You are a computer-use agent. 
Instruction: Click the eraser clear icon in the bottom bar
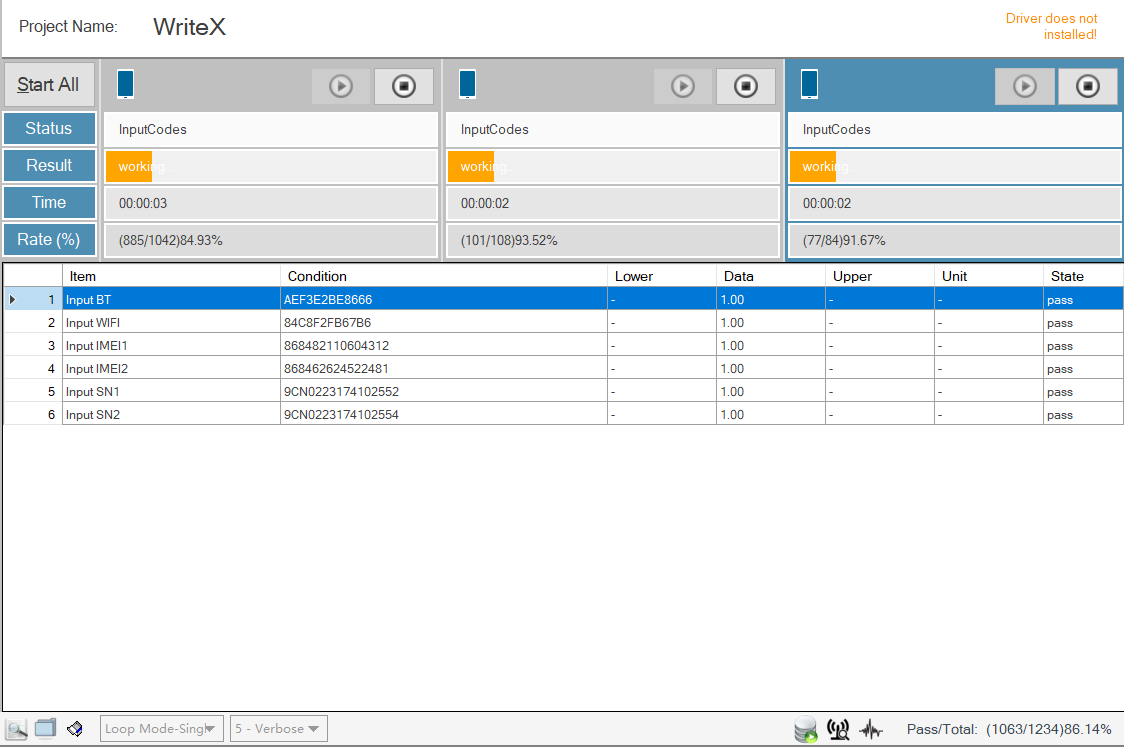(75, 729)
